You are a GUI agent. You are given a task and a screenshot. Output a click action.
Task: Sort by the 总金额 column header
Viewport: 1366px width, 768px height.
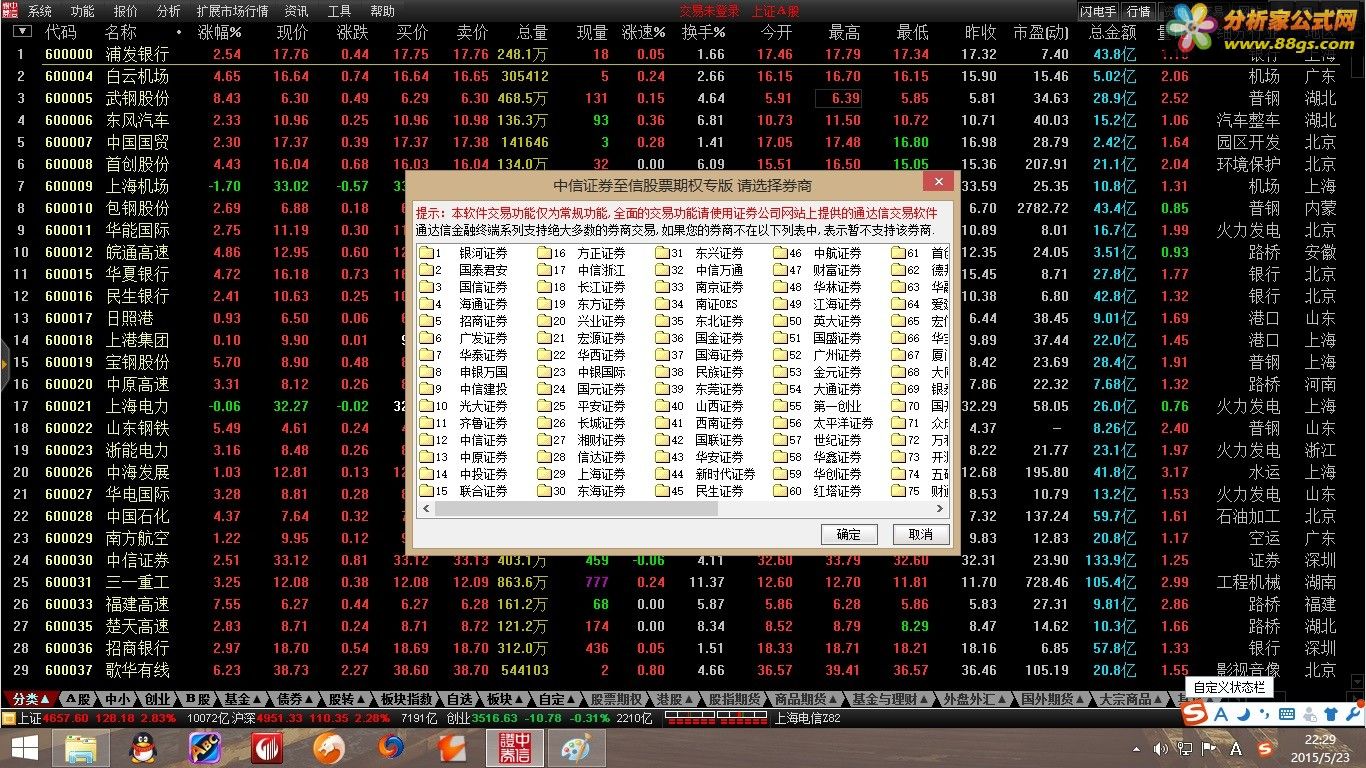[x=1112, y=33]
